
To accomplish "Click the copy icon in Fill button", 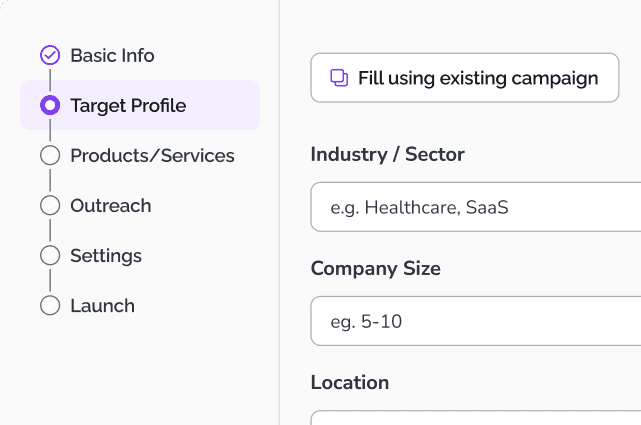I will pyautogui.click(x=339, y=78).
